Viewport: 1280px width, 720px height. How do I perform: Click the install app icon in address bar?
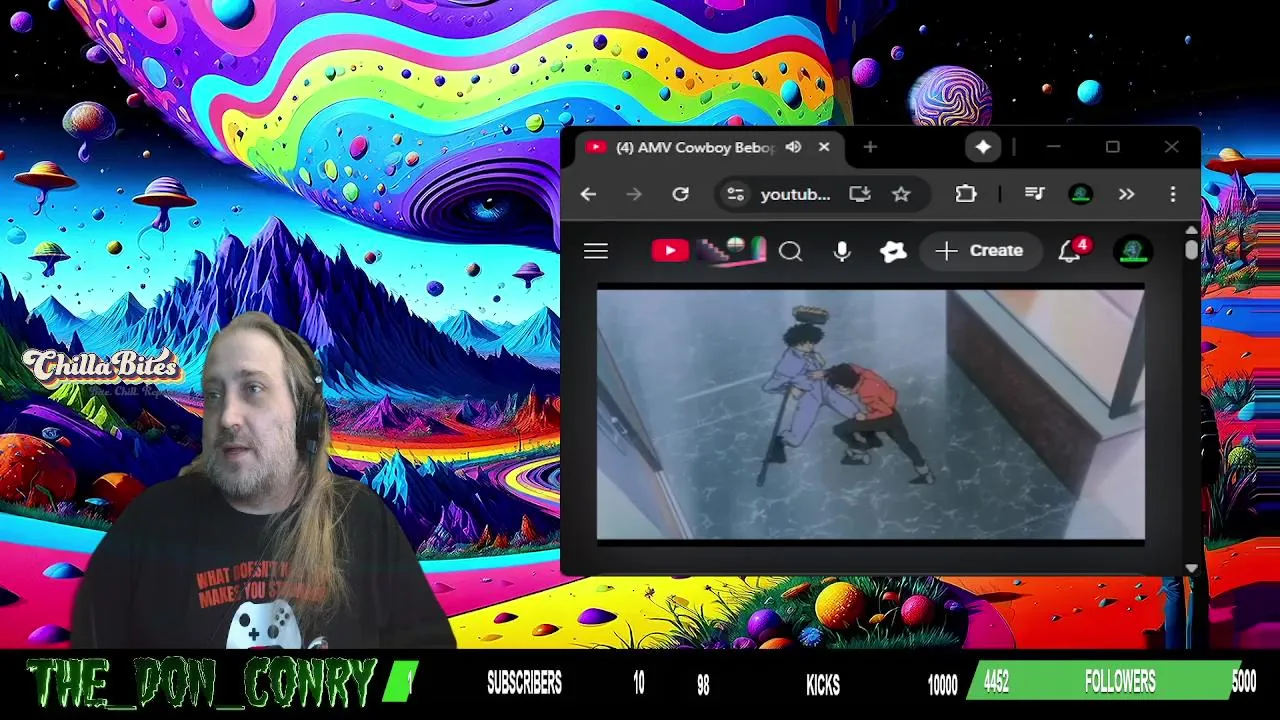click(x=860, y=194)
